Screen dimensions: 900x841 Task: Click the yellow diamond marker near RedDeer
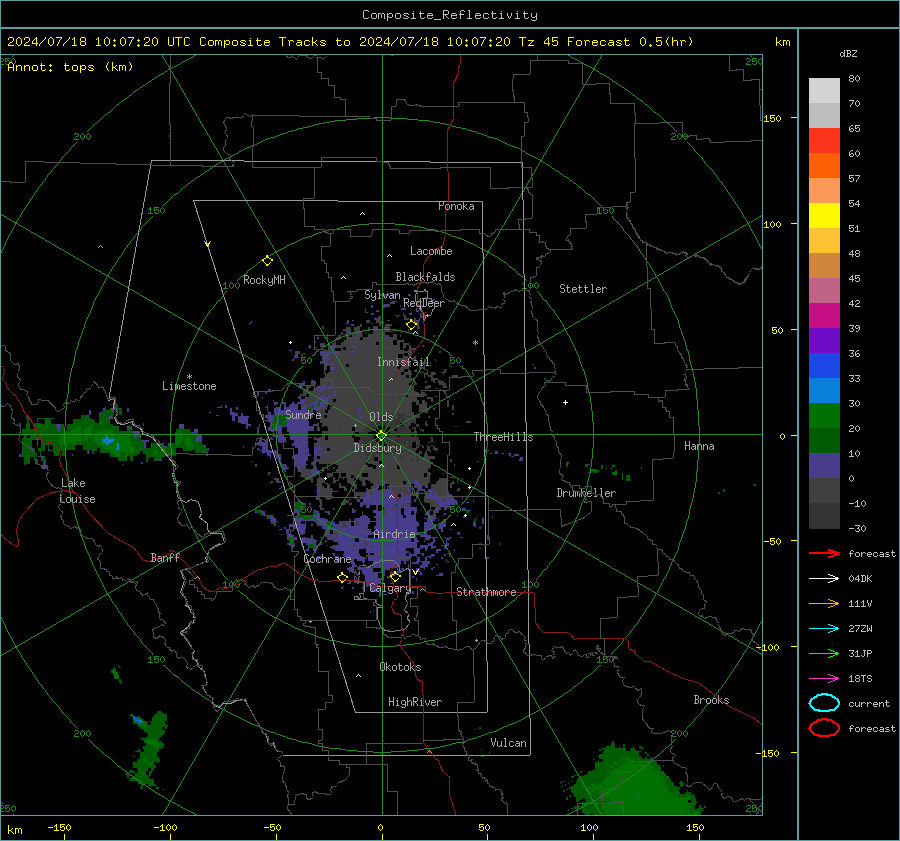click(x=411, y=325)
